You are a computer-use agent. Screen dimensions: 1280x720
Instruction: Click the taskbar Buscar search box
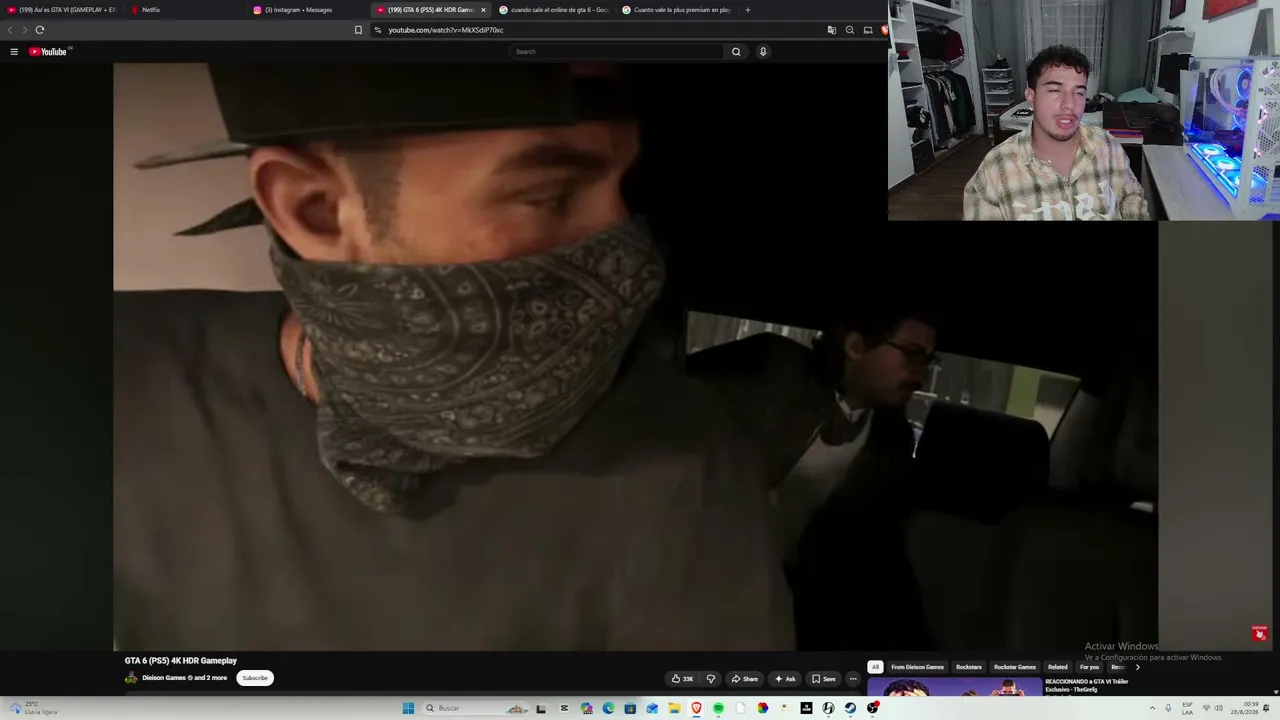(x=476, y=708)
